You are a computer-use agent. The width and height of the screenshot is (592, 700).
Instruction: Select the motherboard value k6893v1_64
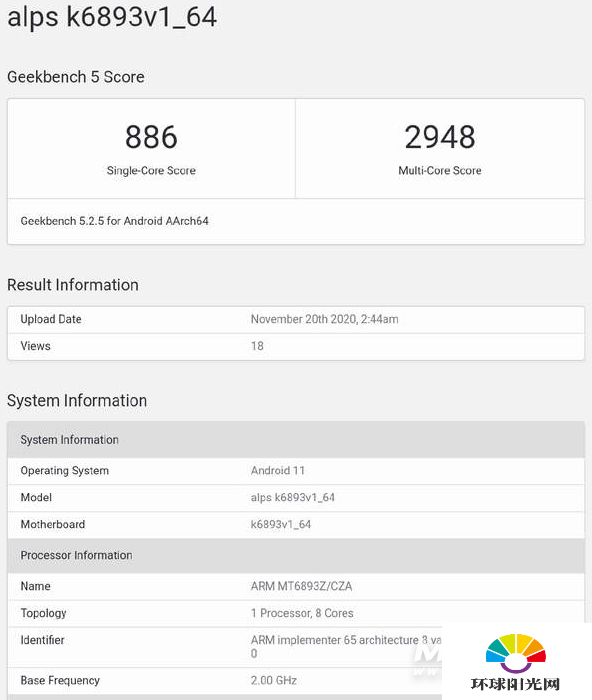(x=281, y=524)
